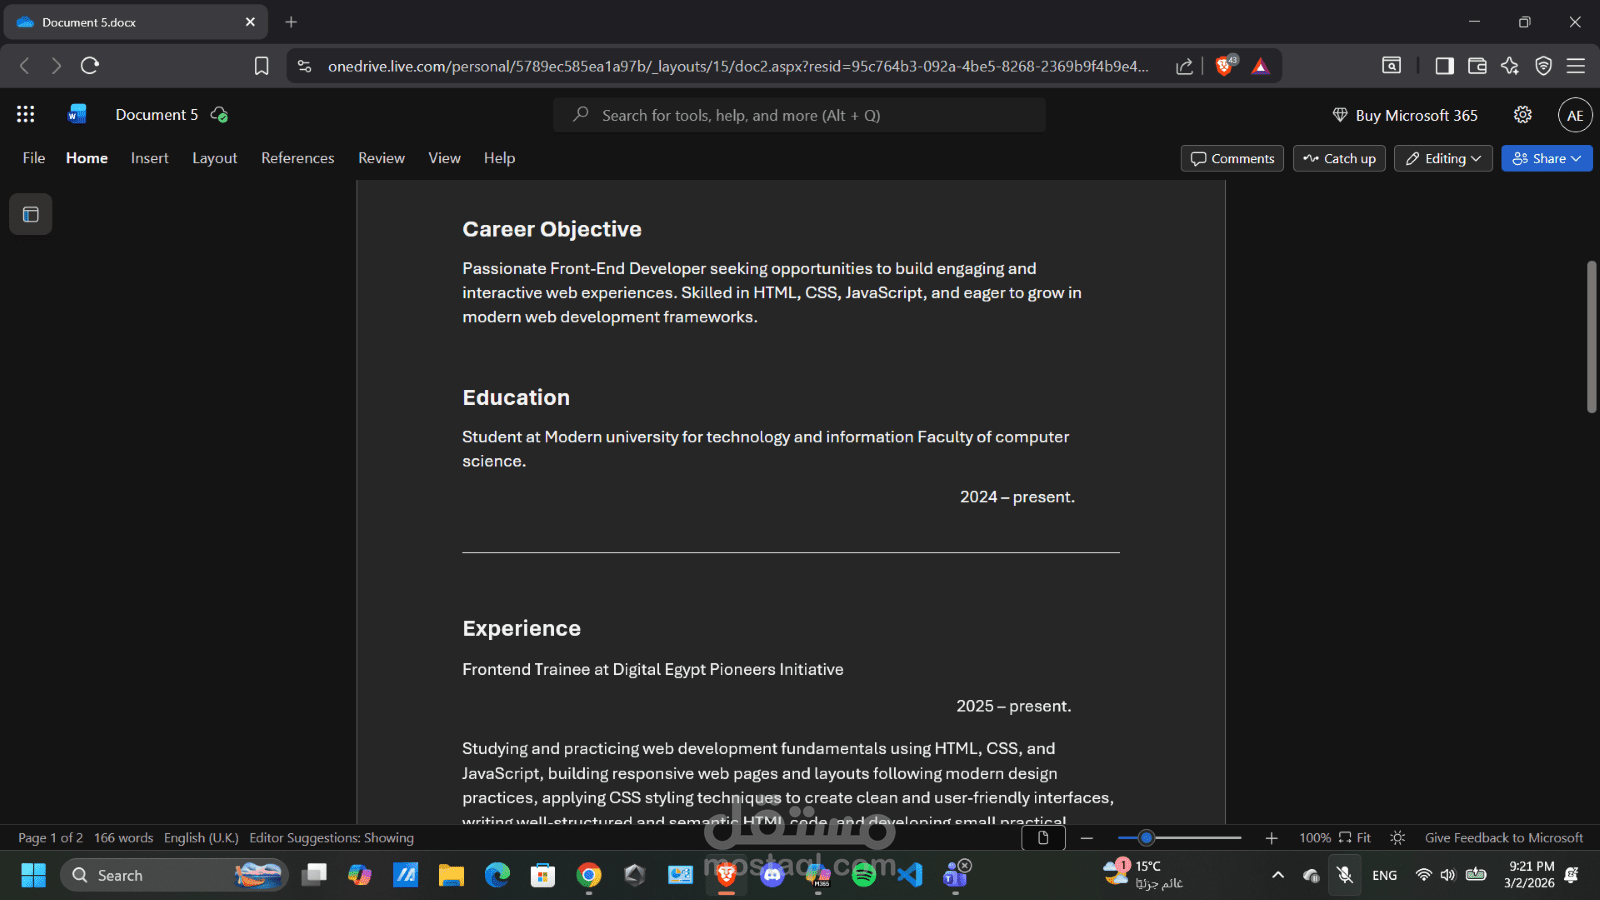Open Spotify from the taskbar

tap(864, 875)
